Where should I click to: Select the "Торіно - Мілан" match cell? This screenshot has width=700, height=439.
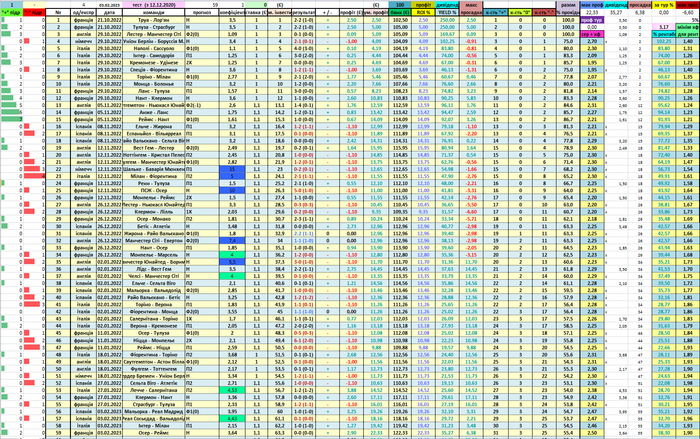tap(154, 77)
